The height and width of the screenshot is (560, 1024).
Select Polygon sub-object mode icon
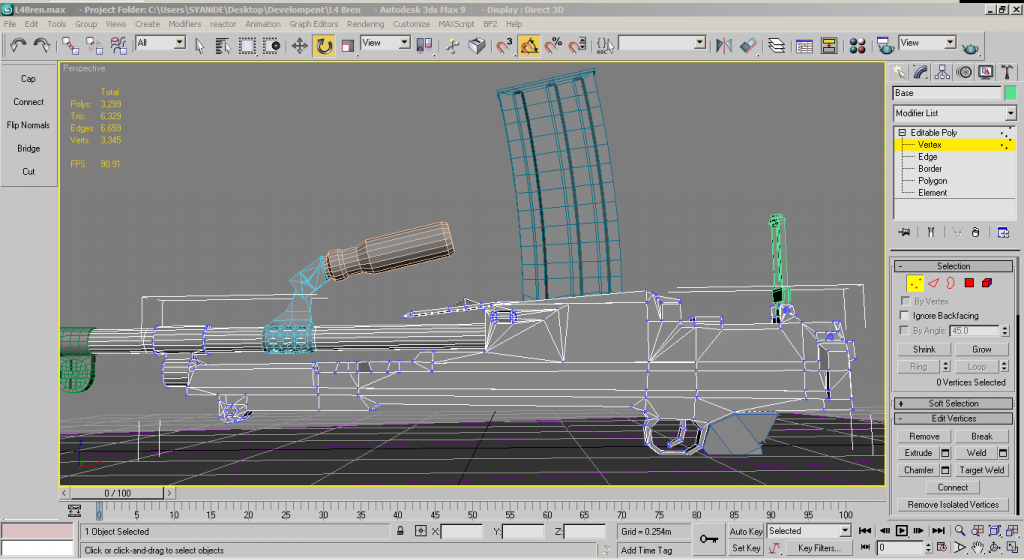pos(969,284)
